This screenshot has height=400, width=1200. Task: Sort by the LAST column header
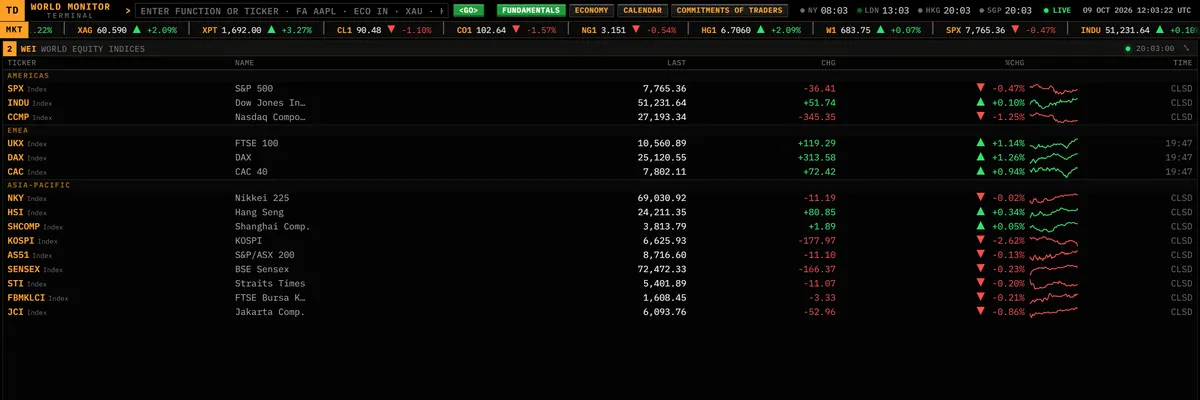tap(676, 62)
